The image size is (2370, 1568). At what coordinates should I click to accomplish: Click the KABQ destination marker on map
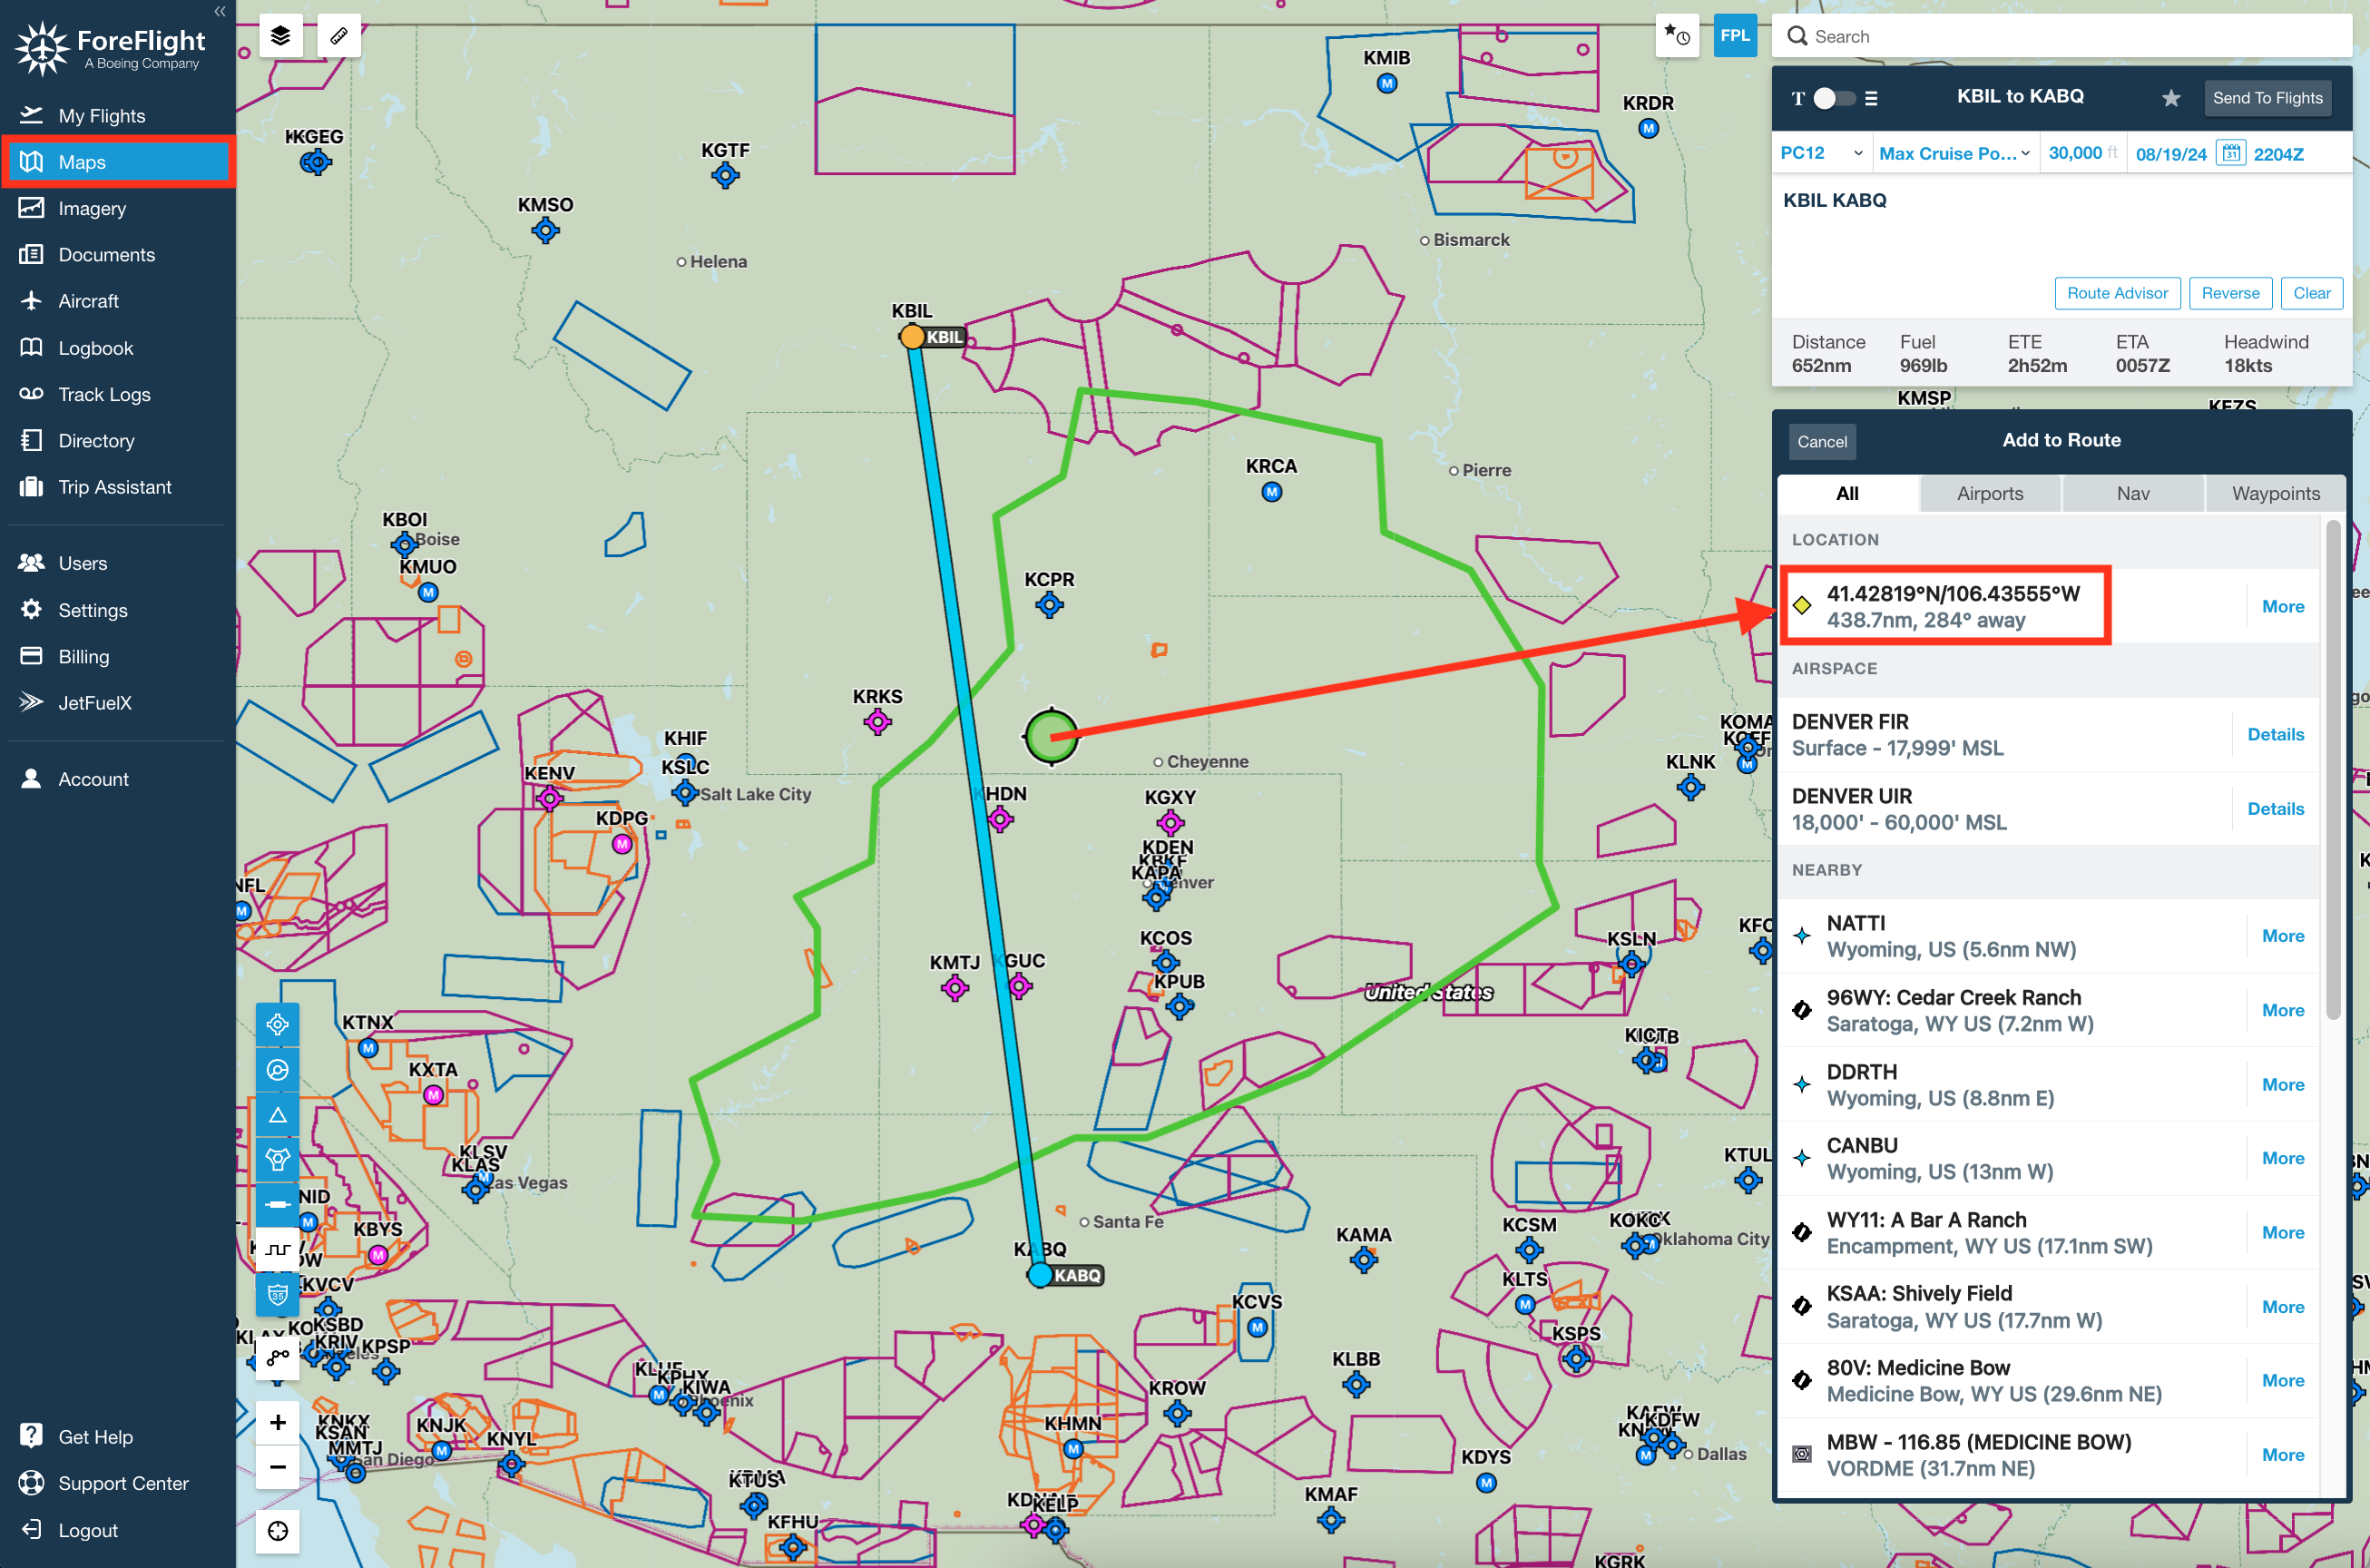pos(1040,1275)
